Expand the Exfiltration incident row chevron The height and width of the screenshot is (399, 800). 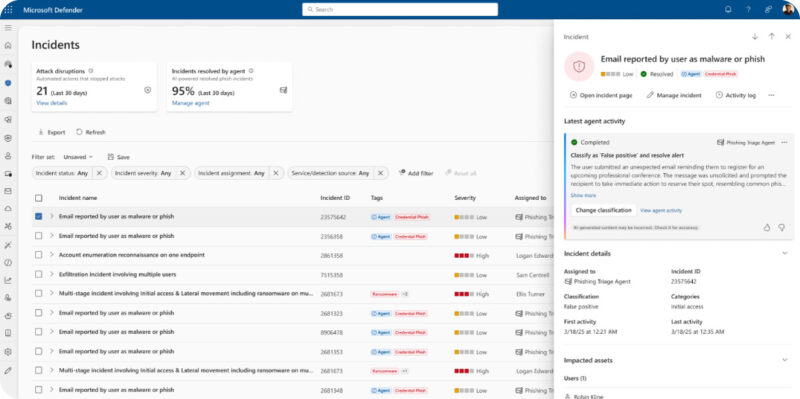(x=52, y=274)
